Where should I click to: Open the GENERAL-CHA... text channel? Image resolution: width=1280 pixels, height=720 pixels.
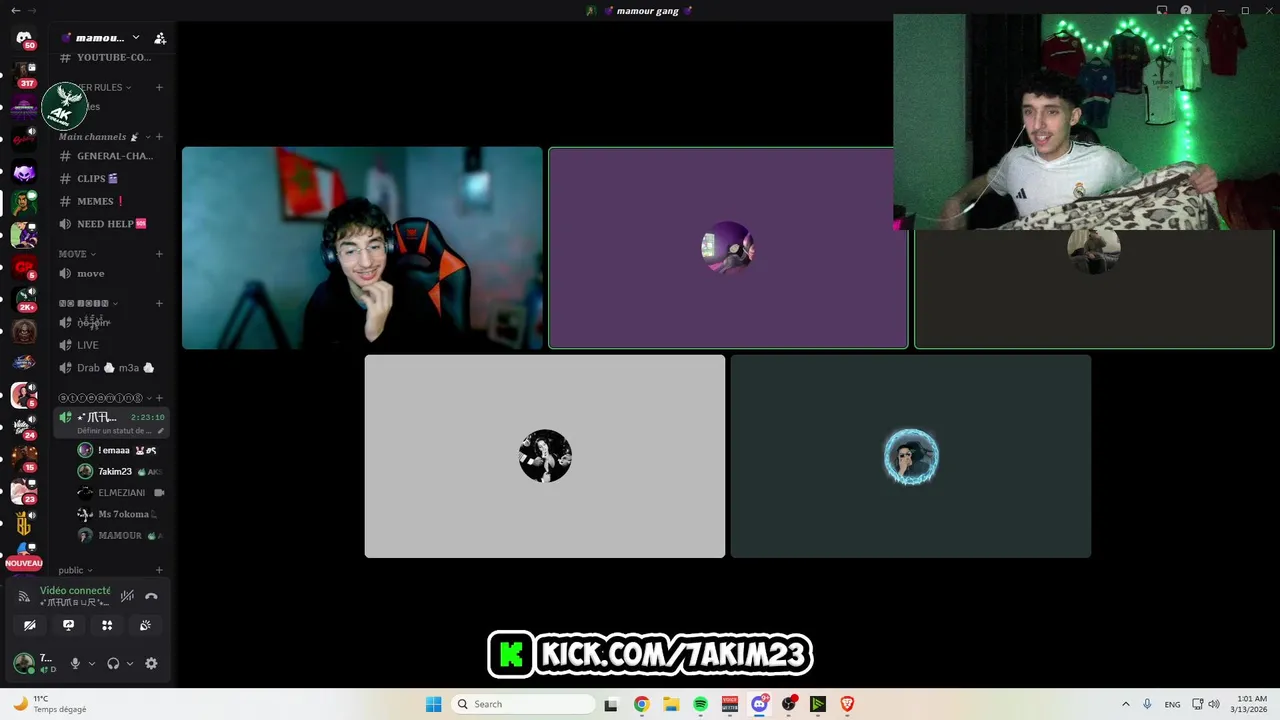111,156
